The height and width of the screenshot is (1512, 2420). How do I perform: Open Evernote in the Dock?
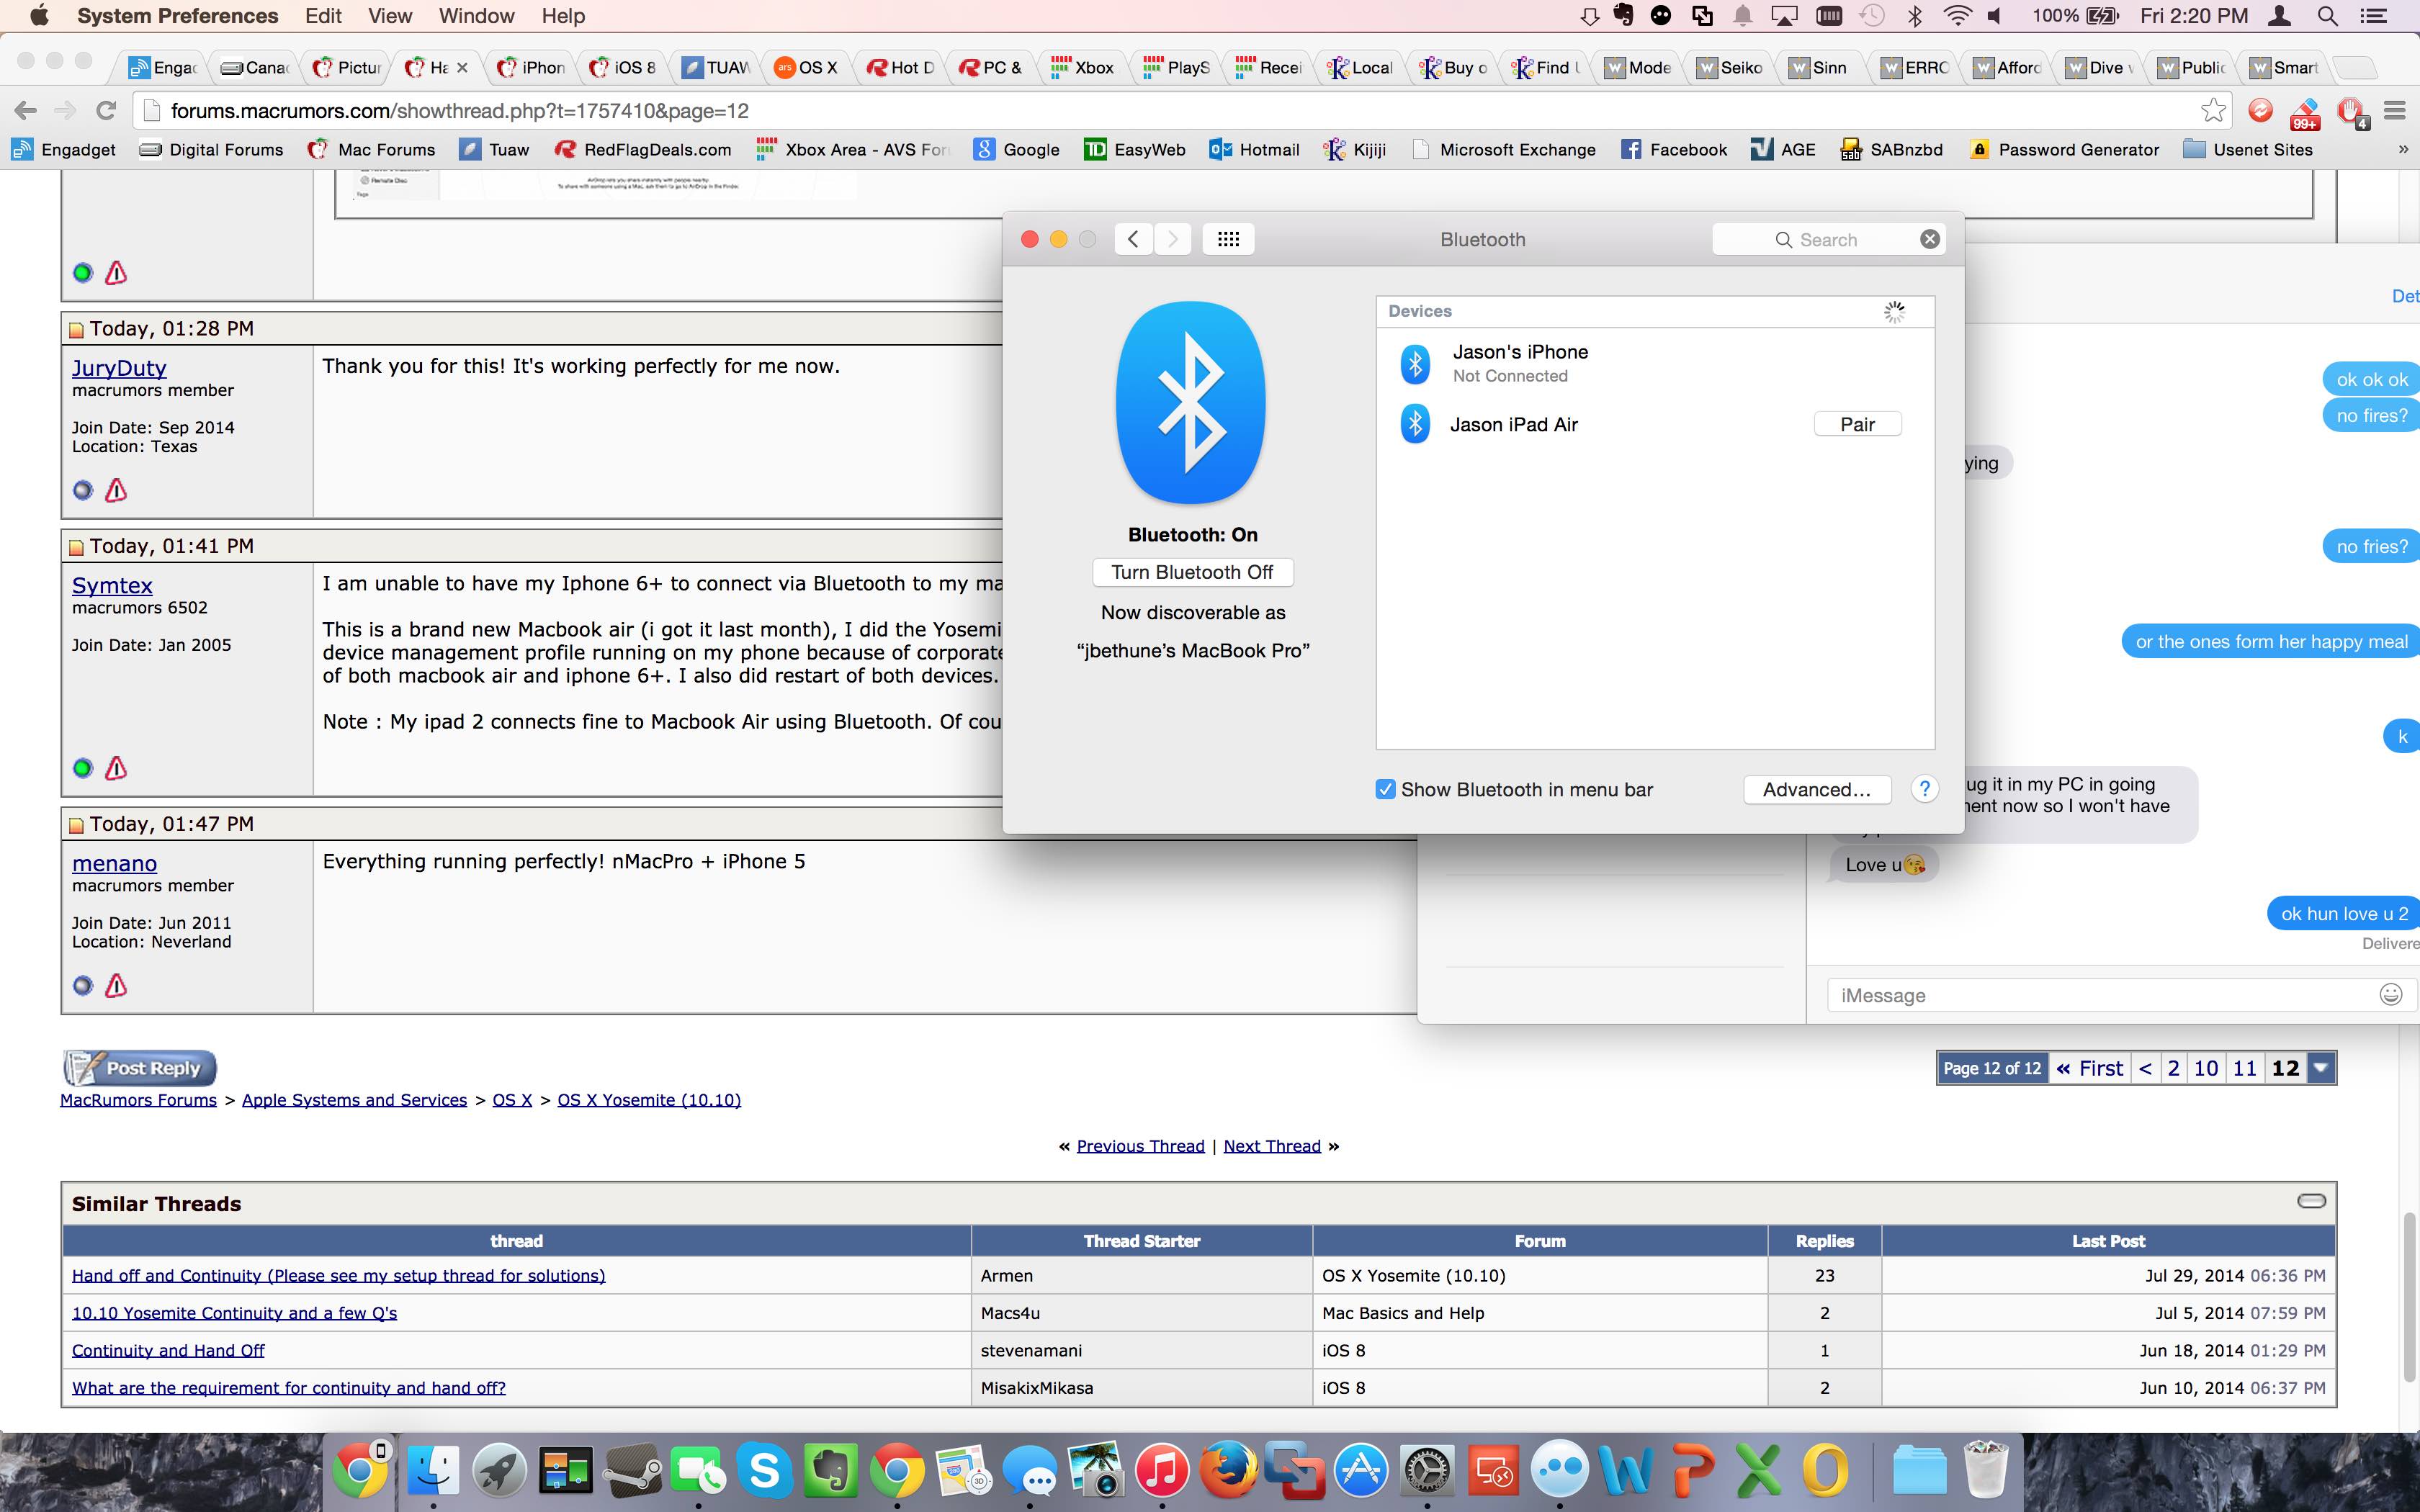830,1471
